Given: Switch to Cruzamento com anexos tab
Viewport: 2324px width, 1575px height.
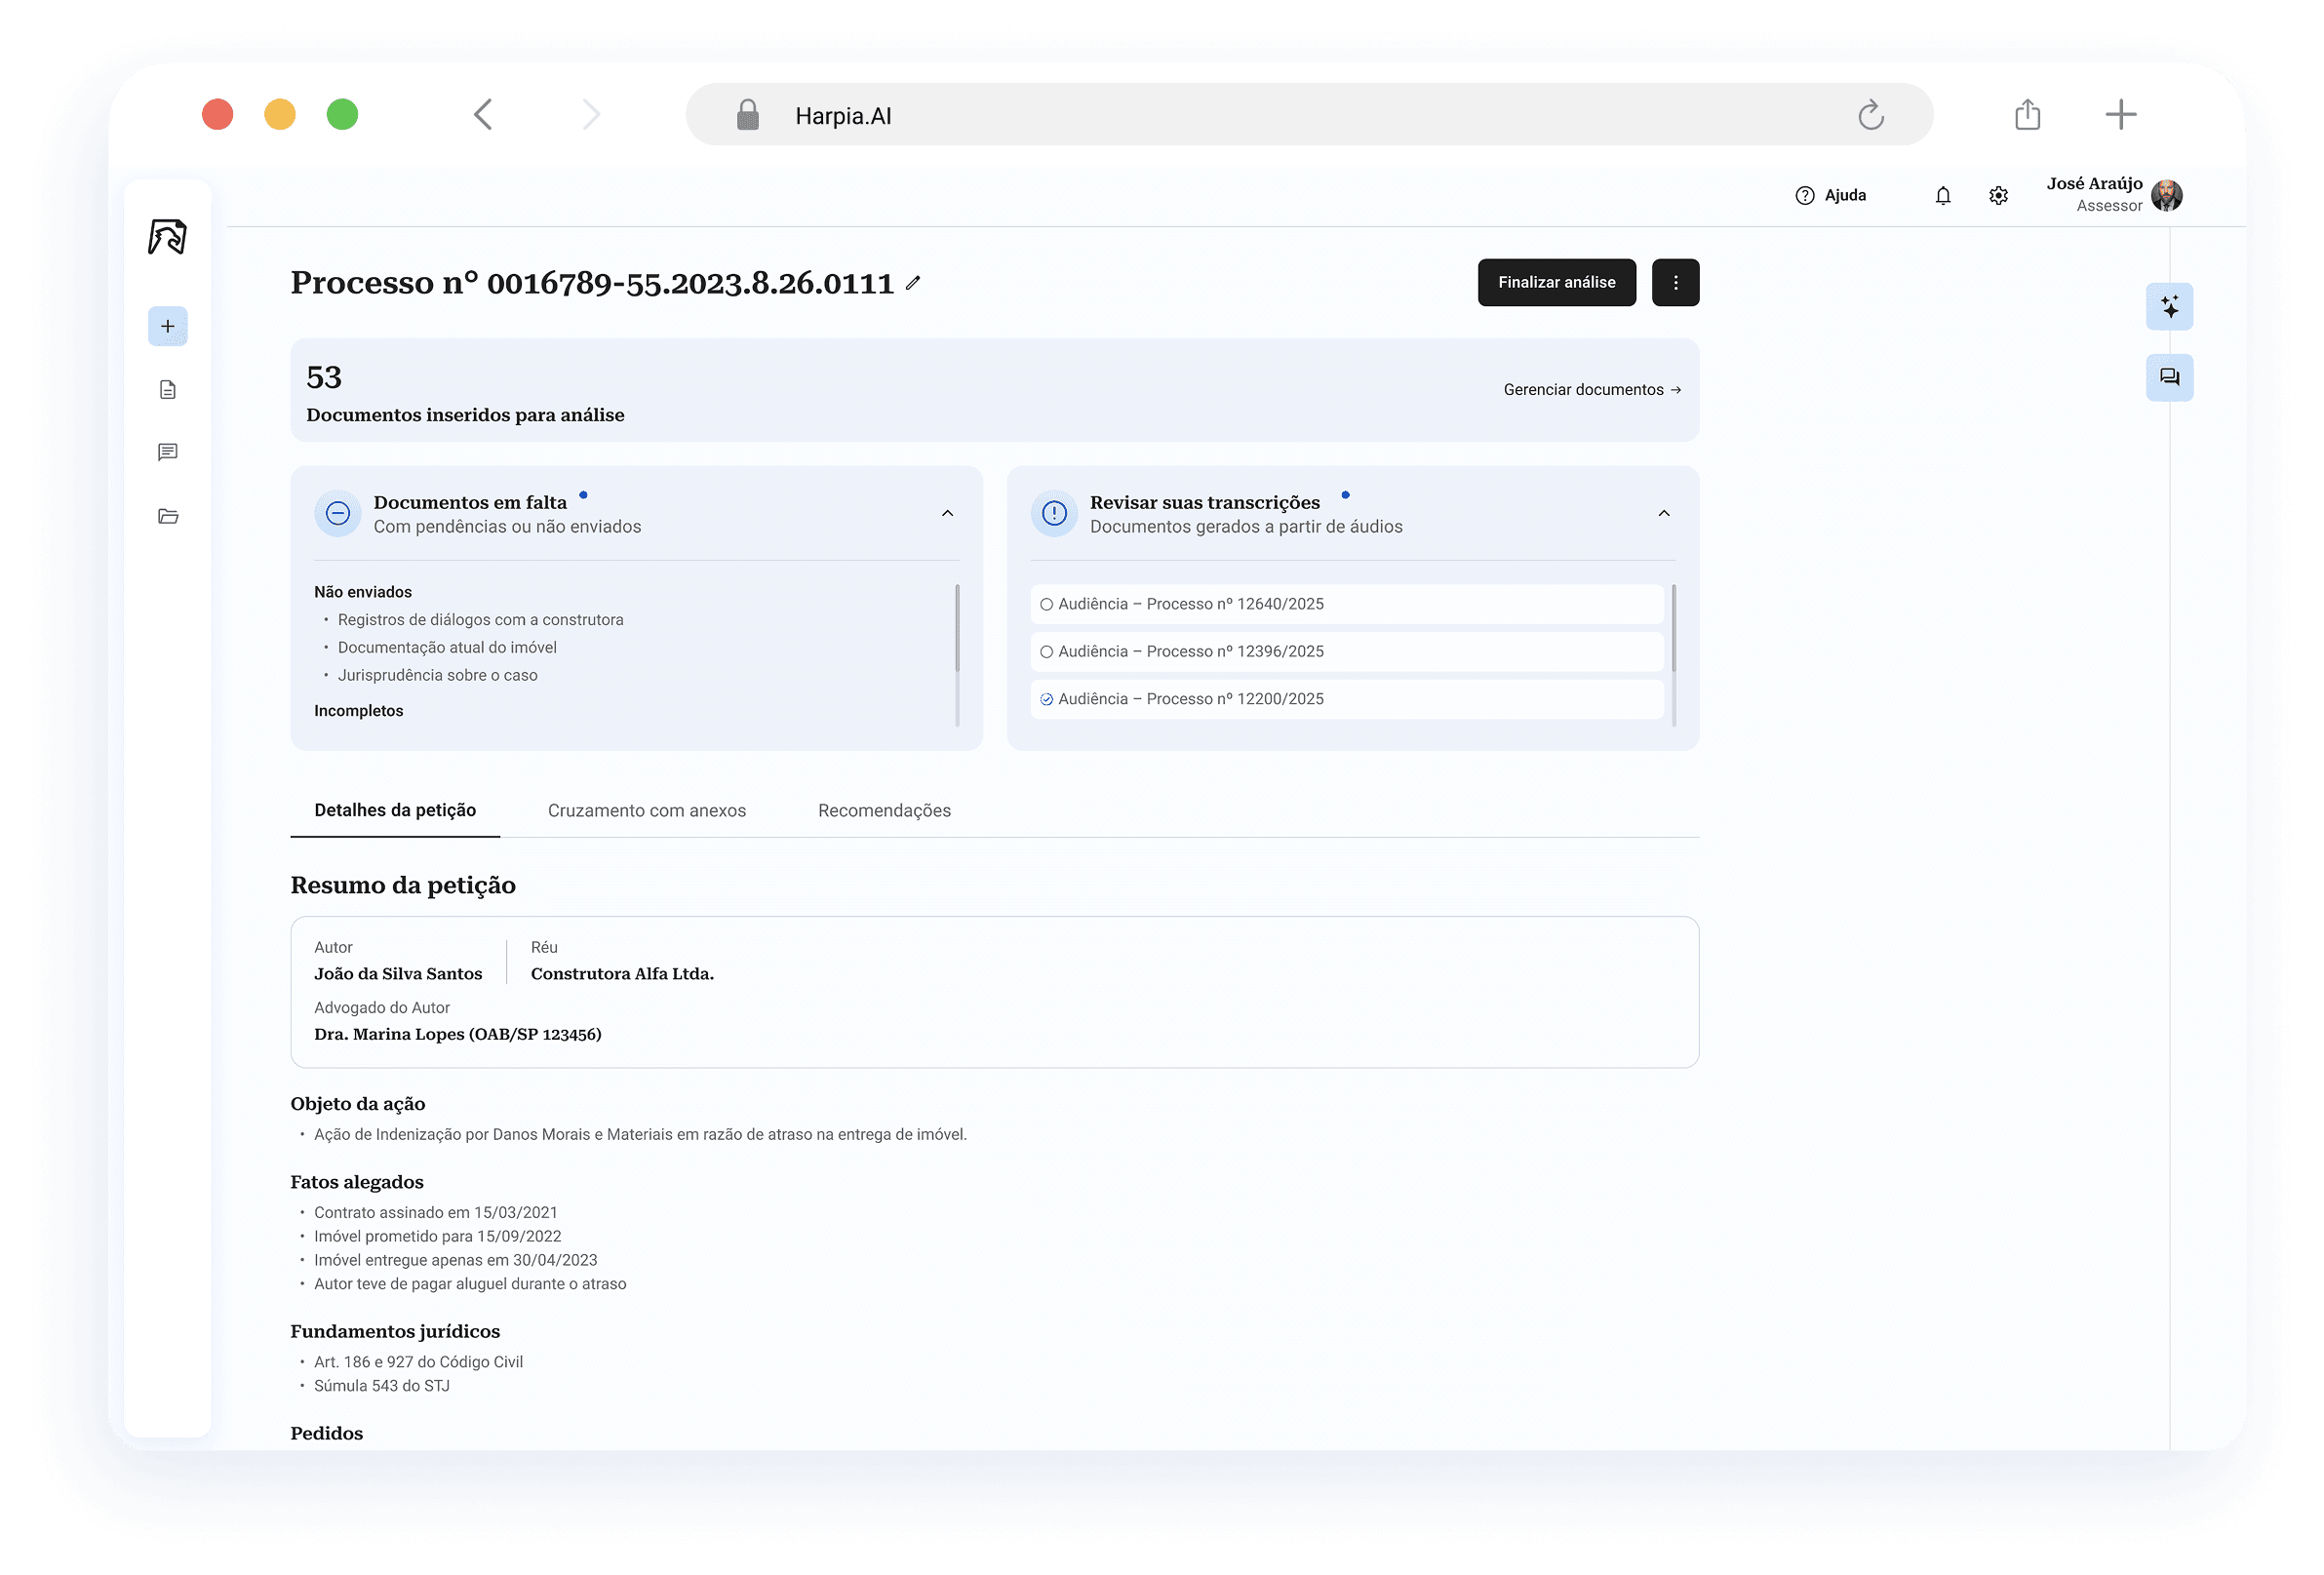Looking at the screenshot, I should (x=646, y=810).
